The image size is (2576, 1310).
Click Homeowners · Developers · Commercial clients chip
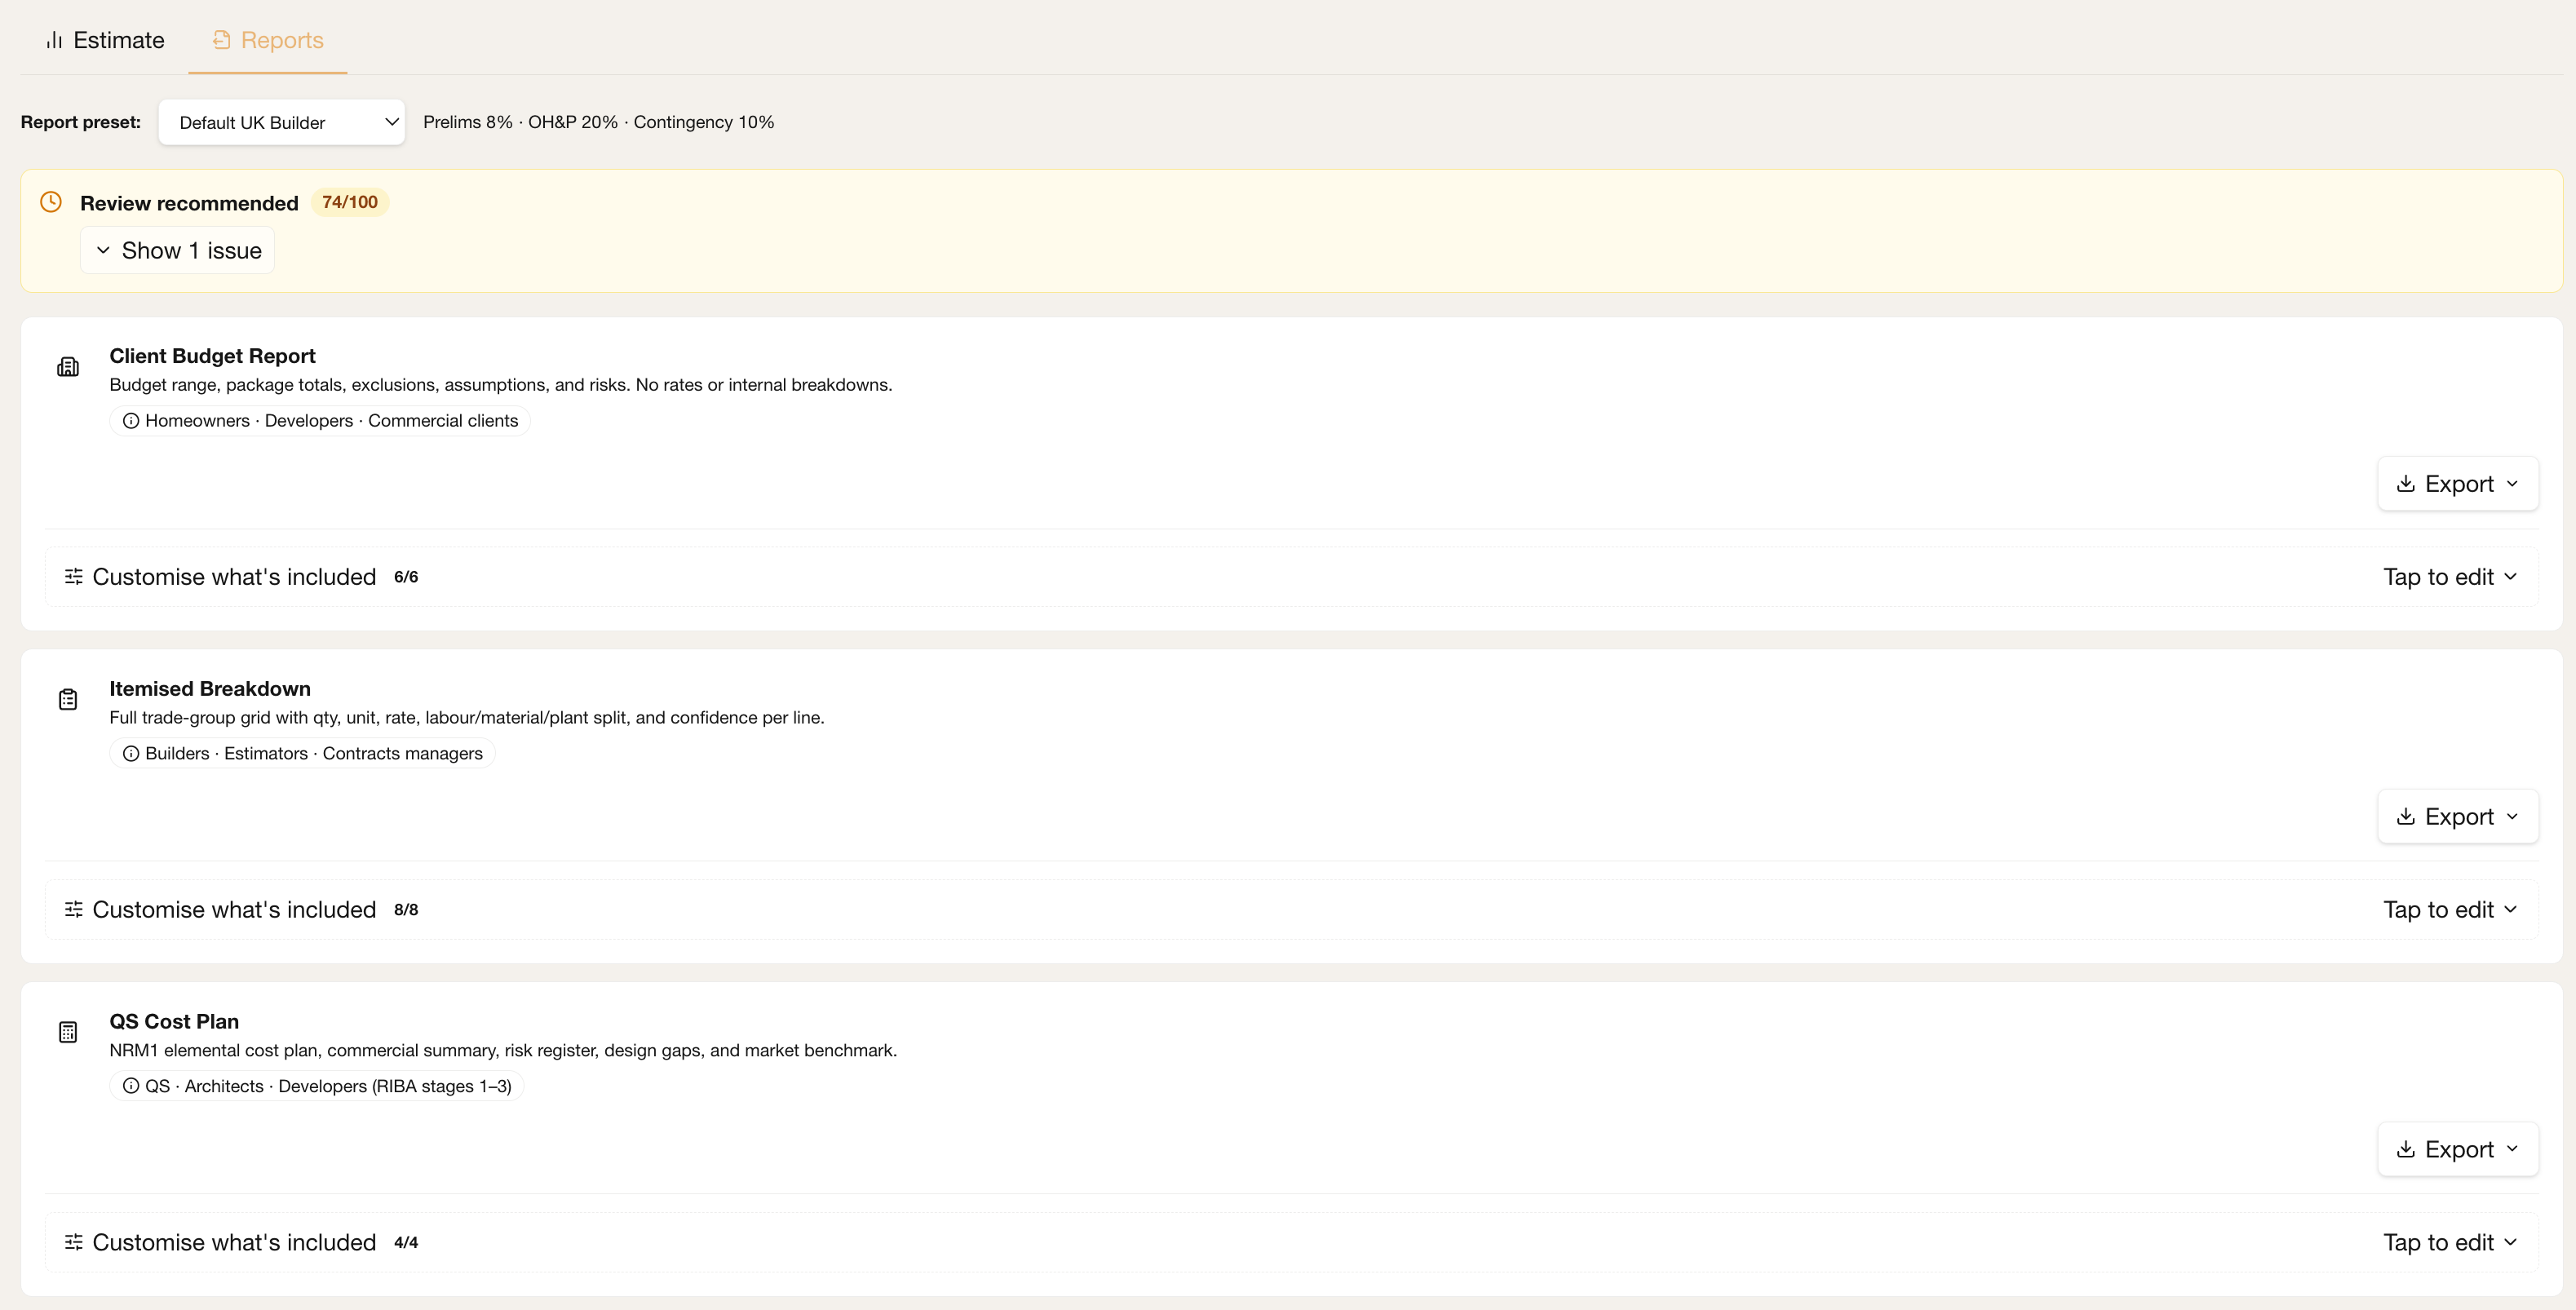(320, 421)
